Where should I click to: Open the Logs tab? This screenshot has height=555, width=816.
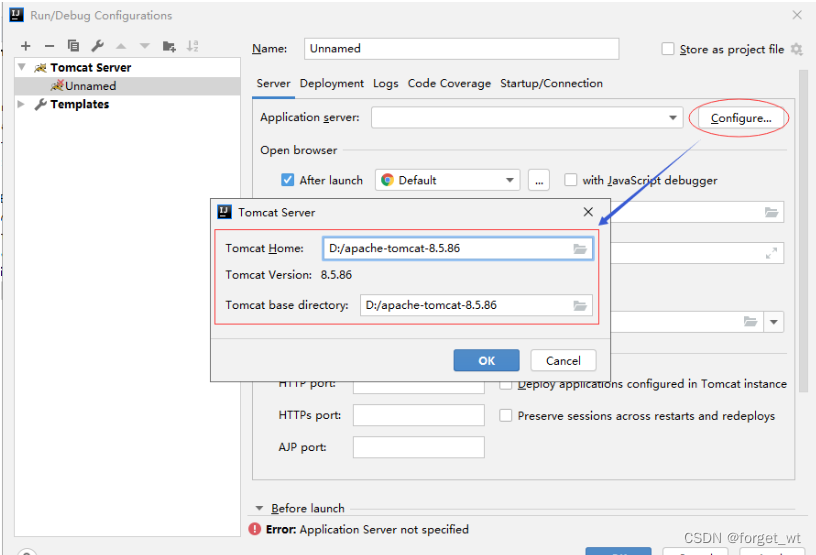click(x=386, y=83)
